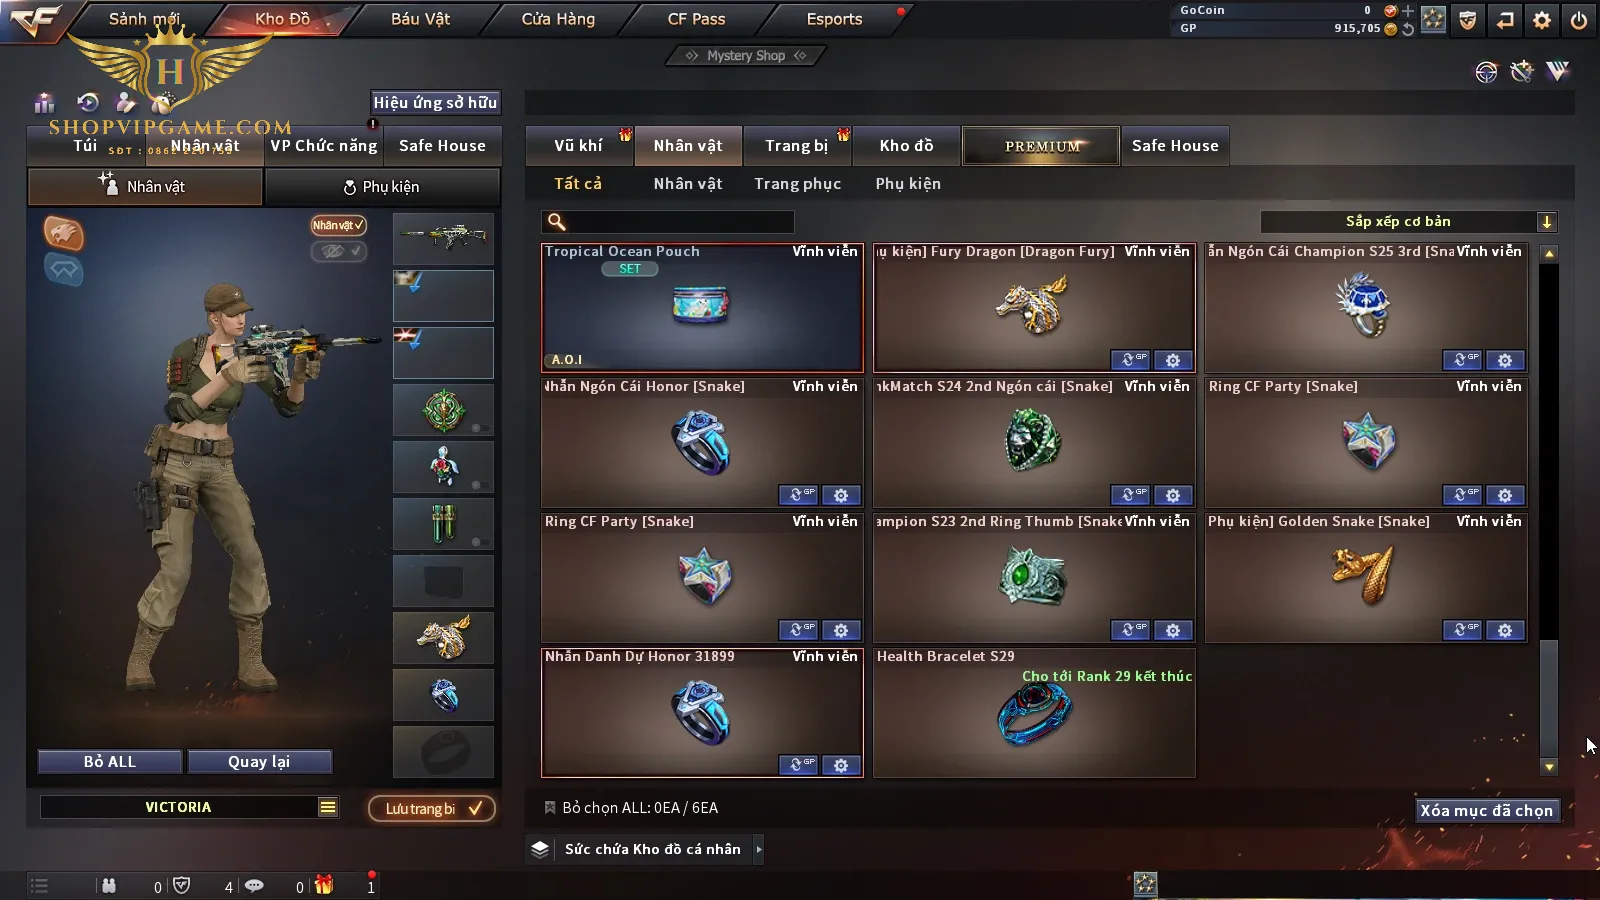Click GP repair icon on Fury Dragon item

(1130, 360)
